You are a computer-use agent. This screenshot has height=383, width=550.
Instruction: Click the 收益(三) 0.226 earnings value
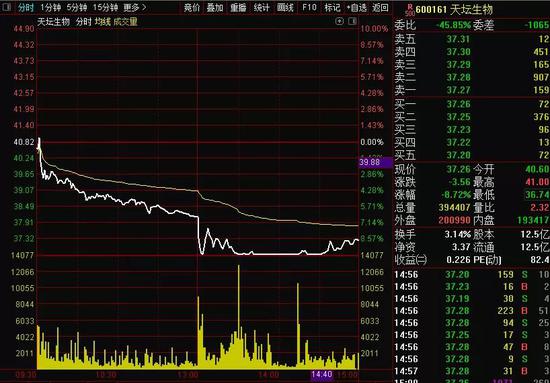click(x=458, y=260)
